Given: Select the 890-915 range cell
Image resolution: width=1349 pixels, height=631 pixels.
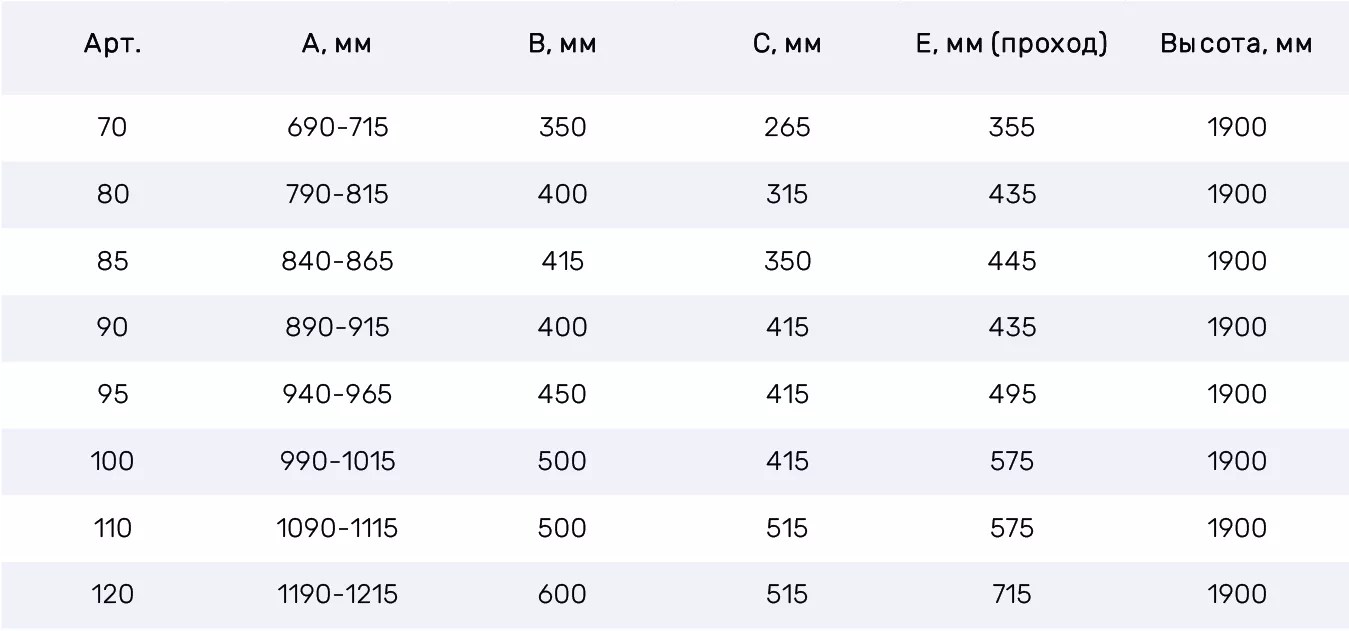Looking at the screenshot, I should point(337,328).
